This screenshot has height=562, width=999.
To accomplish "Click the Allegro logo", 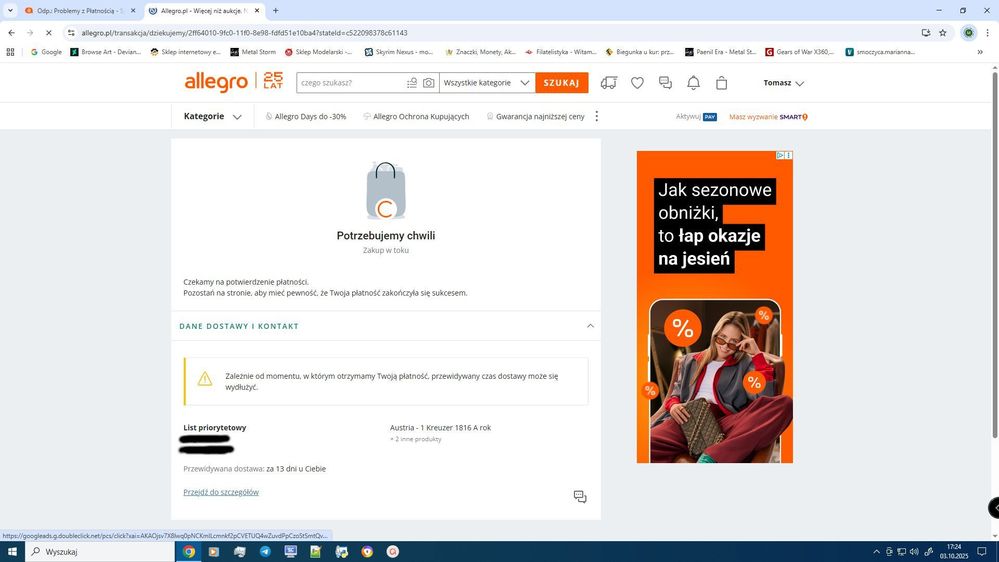I will pyautogui.click(x=215, y=83).
